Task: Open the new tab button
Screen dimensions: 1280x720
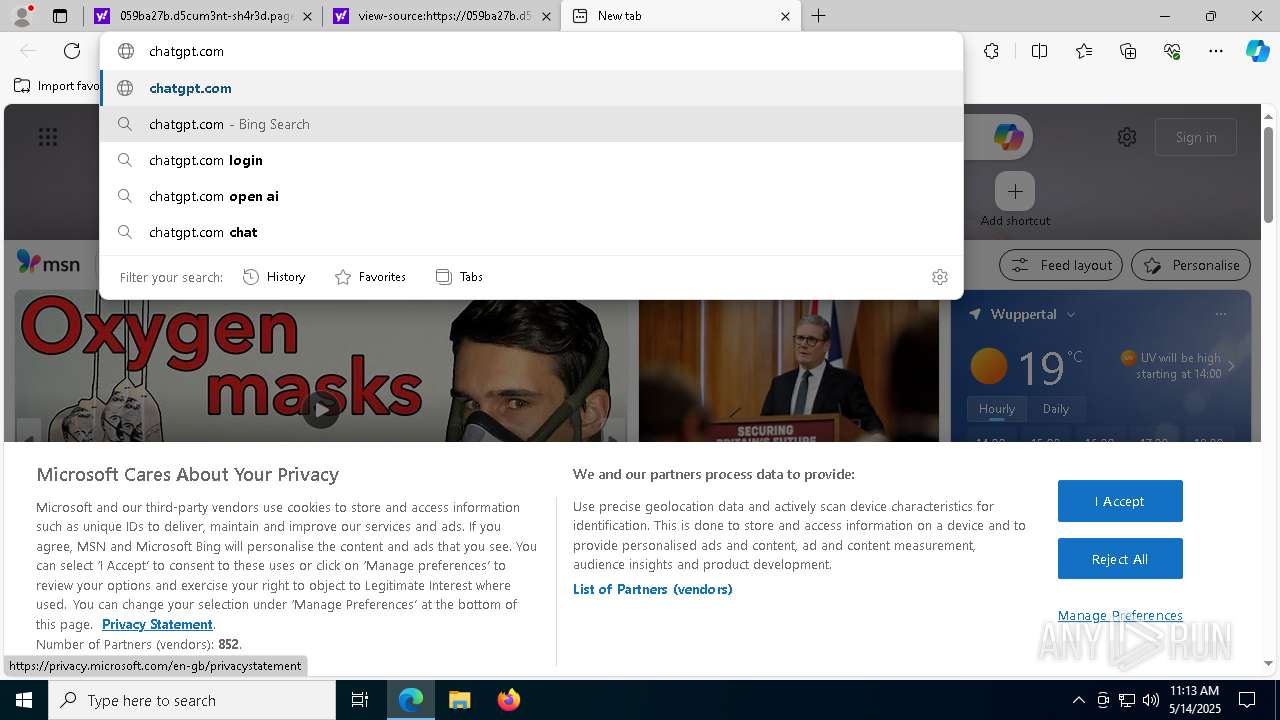Action: 818,16
